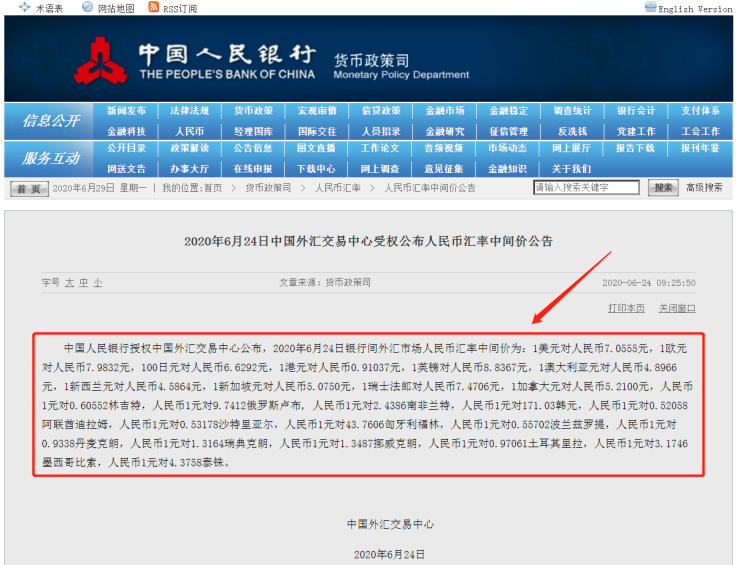Open the 人民币 menu item
This screenshot has height=565, width=740.
[190, 131]
